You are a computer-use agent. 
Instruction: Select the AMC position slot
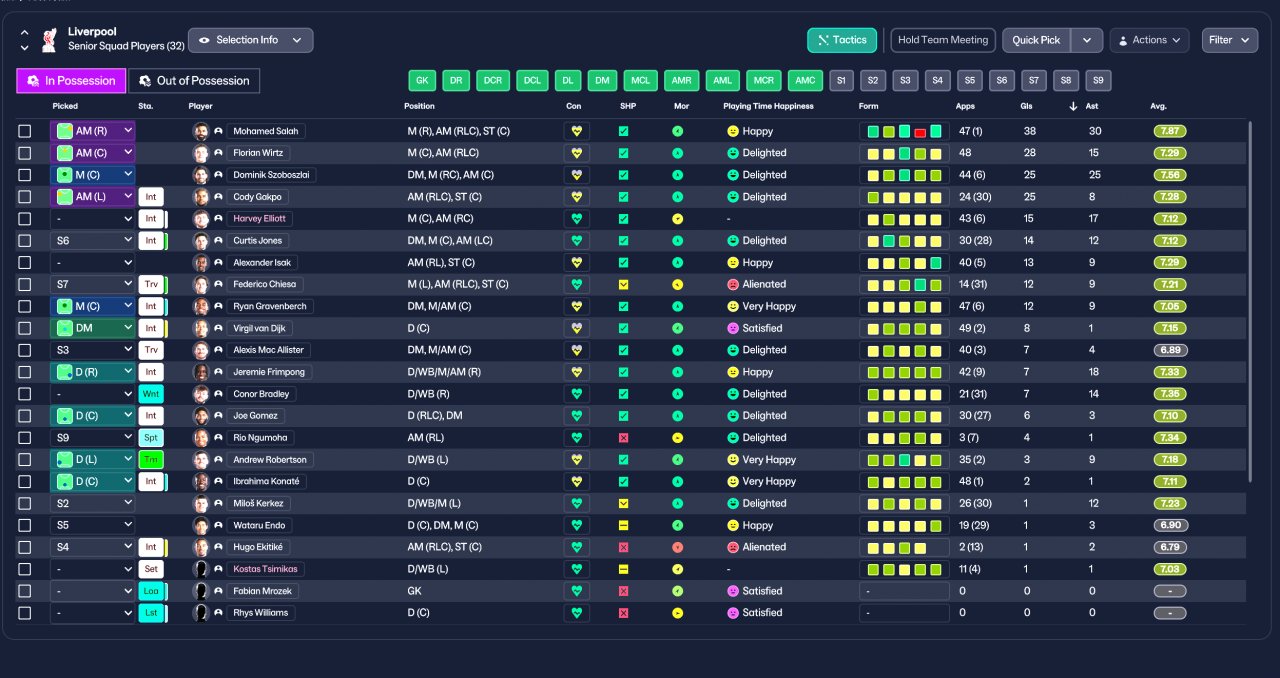click(804, 81)
